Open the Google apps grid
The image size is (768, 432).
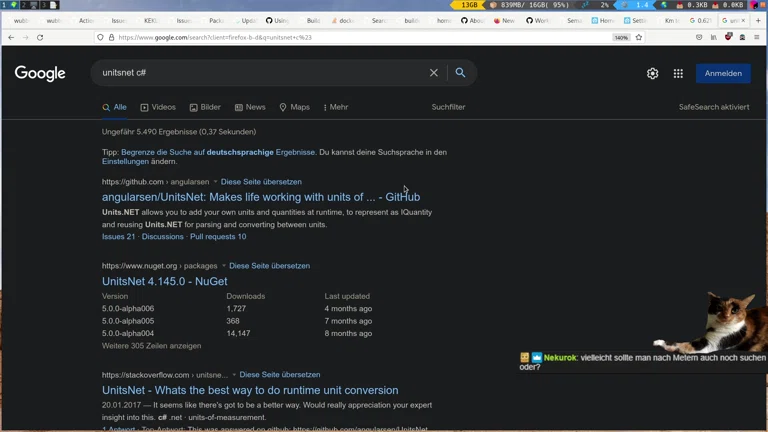pyautogui.click(x=678, y=73)
